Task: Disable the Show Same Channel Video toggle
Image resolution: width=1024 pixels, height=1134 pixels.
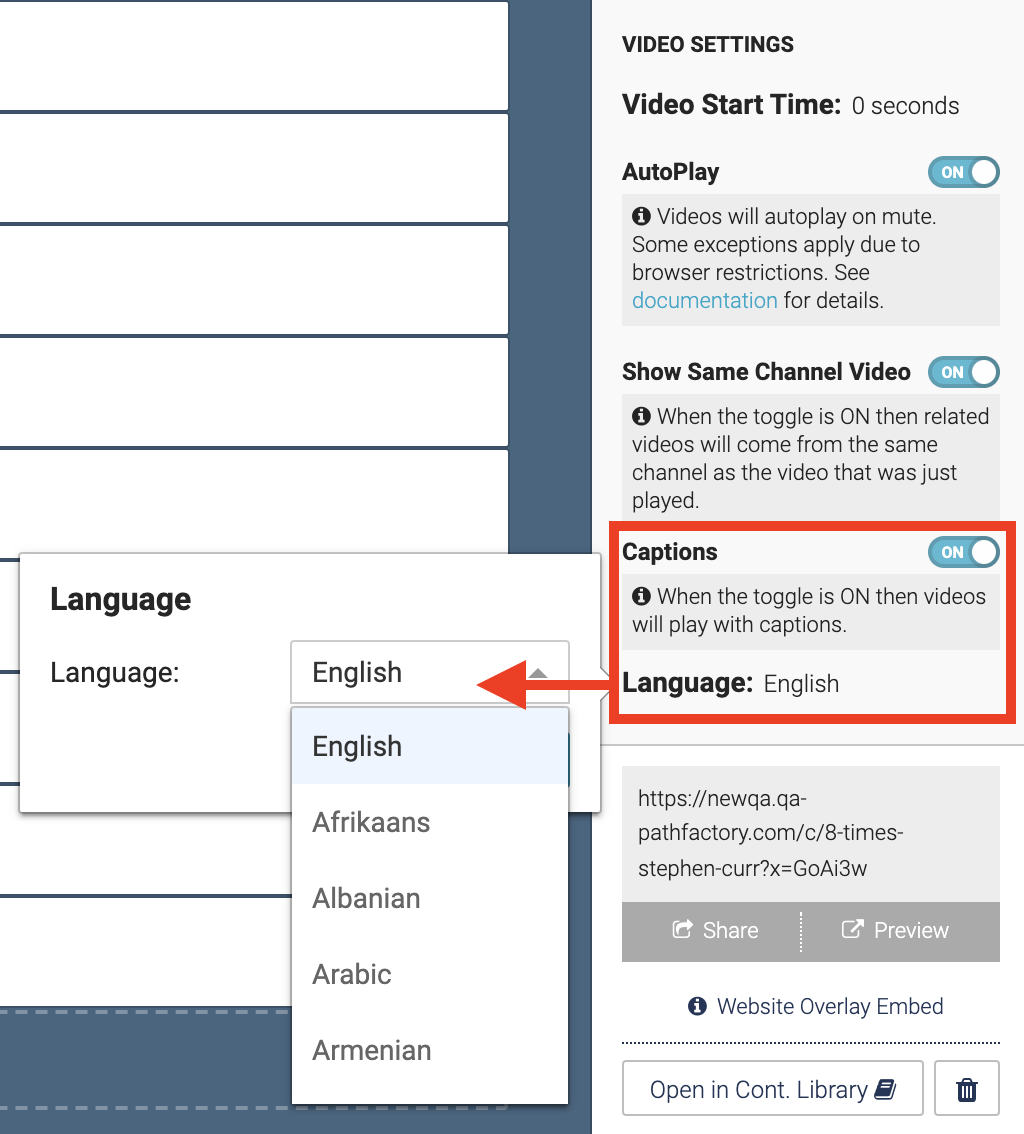Action: 963,372
